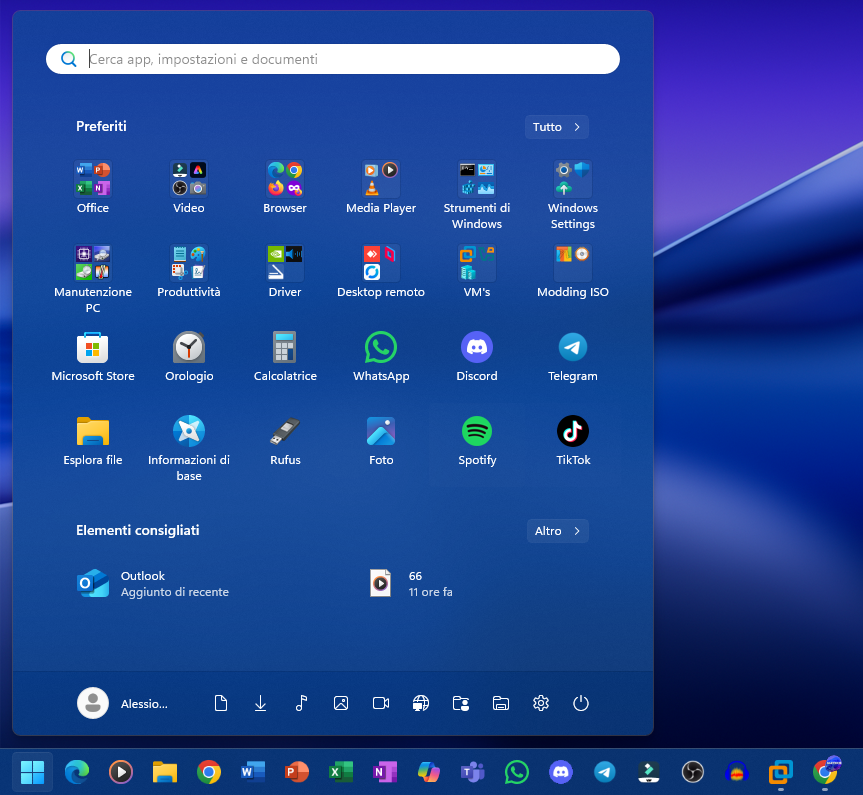The height and width of the screenshot is (795, 863).
Task: Launch TikTok
Action: click(572, 440)
